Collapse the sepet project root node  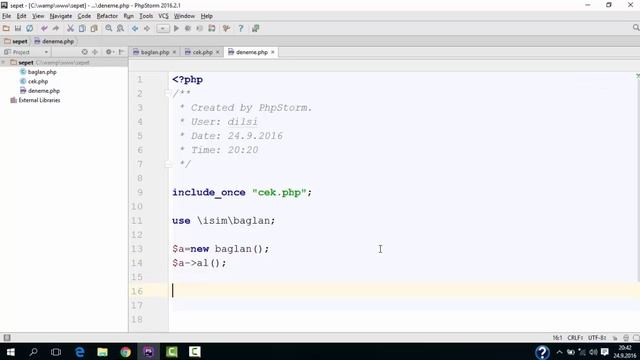[x=4, y=62]
